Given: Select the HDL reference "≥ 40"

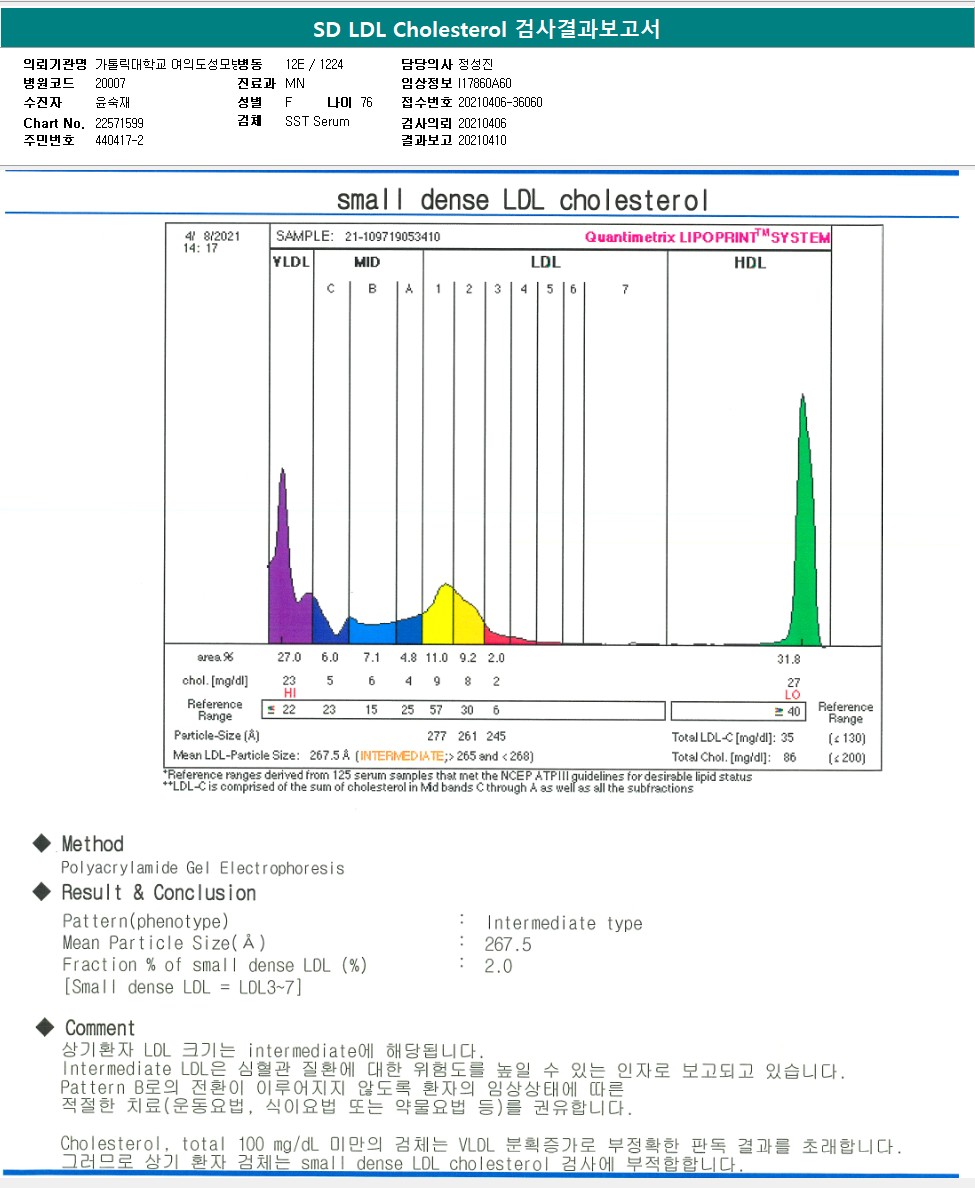Looking at the screenshot, I should click(787, 711).
